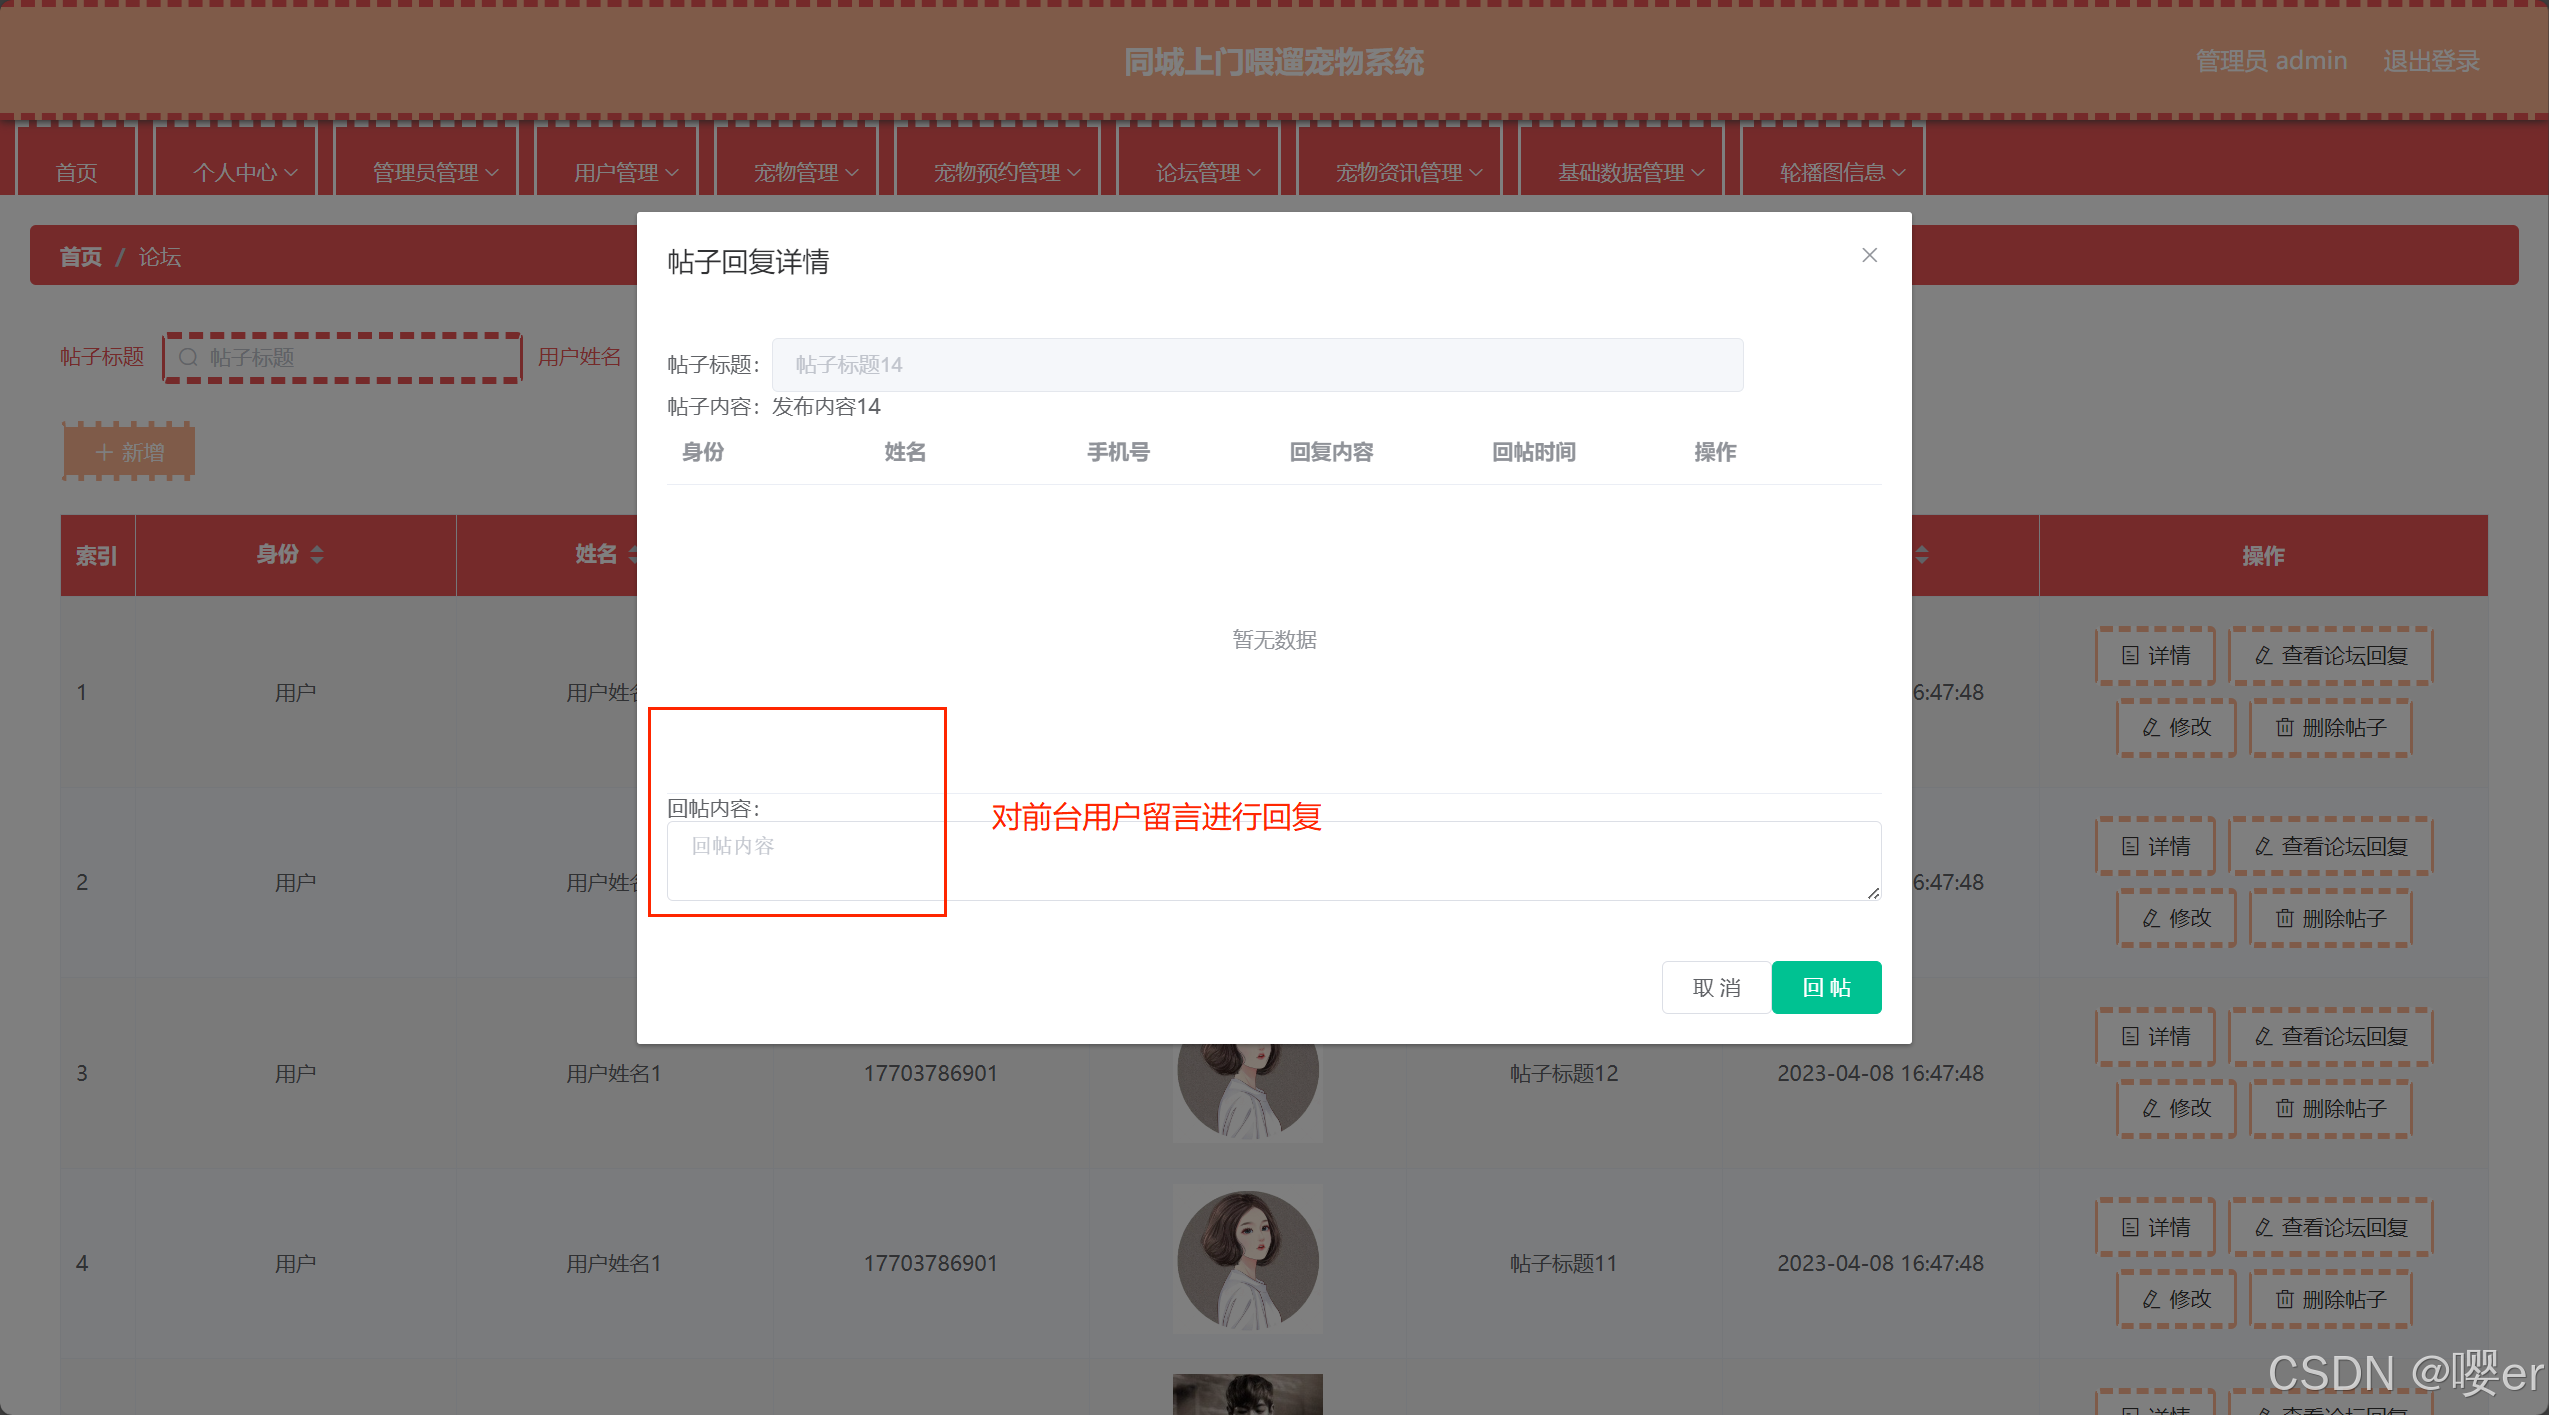
Task: Click the 删除帖子 trash icon in row 4
Action: click(x=2284, y=1300)
